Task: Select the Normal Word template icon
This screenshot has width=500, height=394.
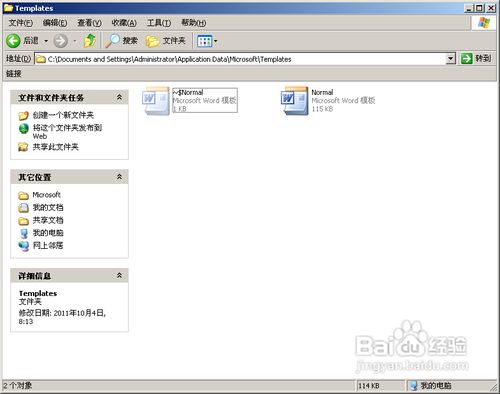Action: (295, 101)
